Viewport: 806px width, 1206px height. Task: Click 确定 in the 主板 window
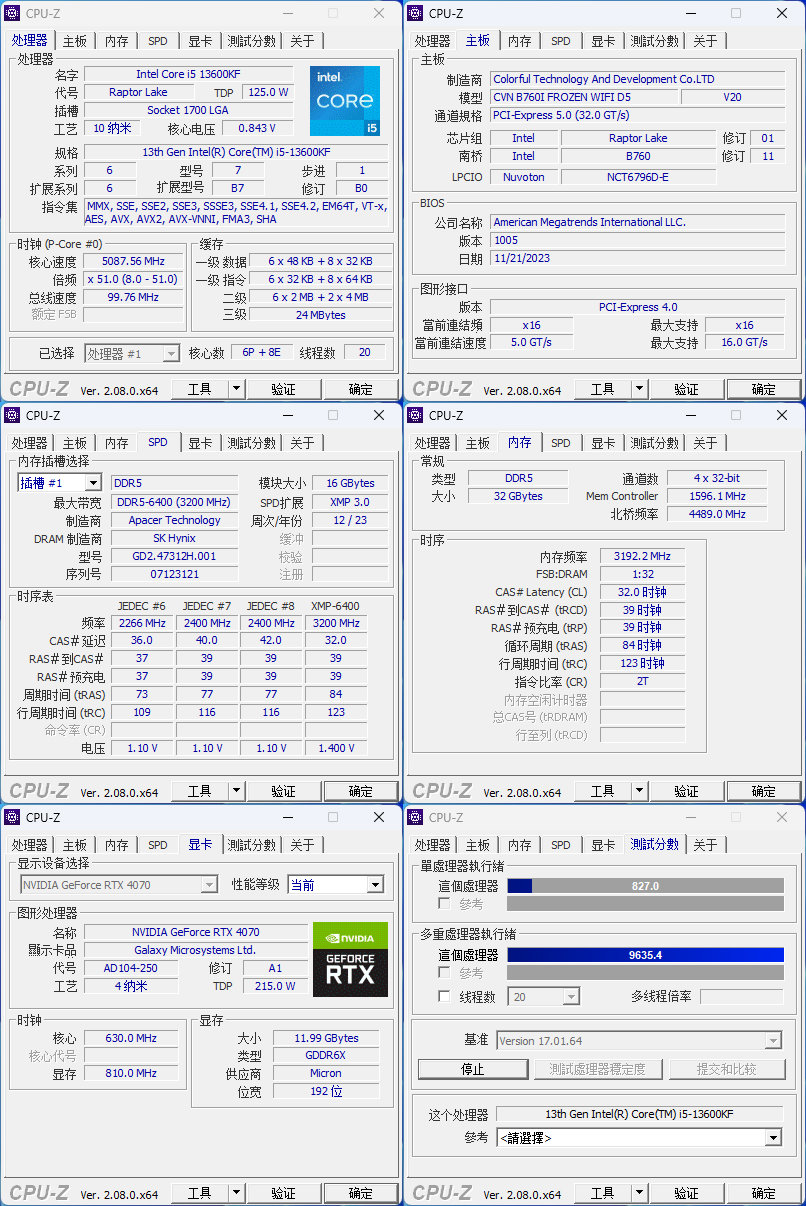[763, 389]
